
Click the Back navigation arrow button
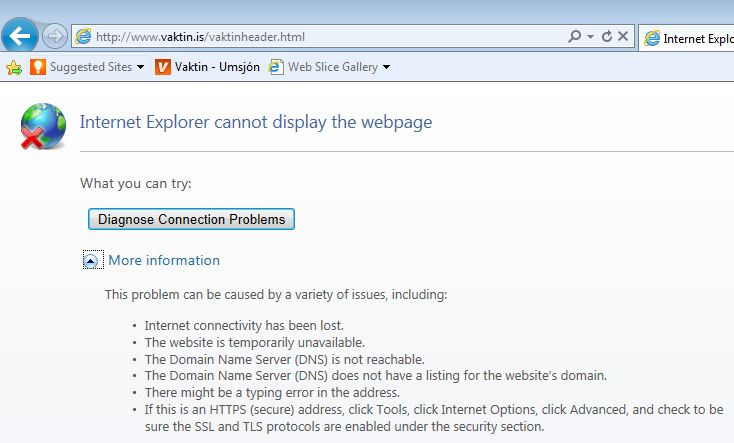point(20,36)
